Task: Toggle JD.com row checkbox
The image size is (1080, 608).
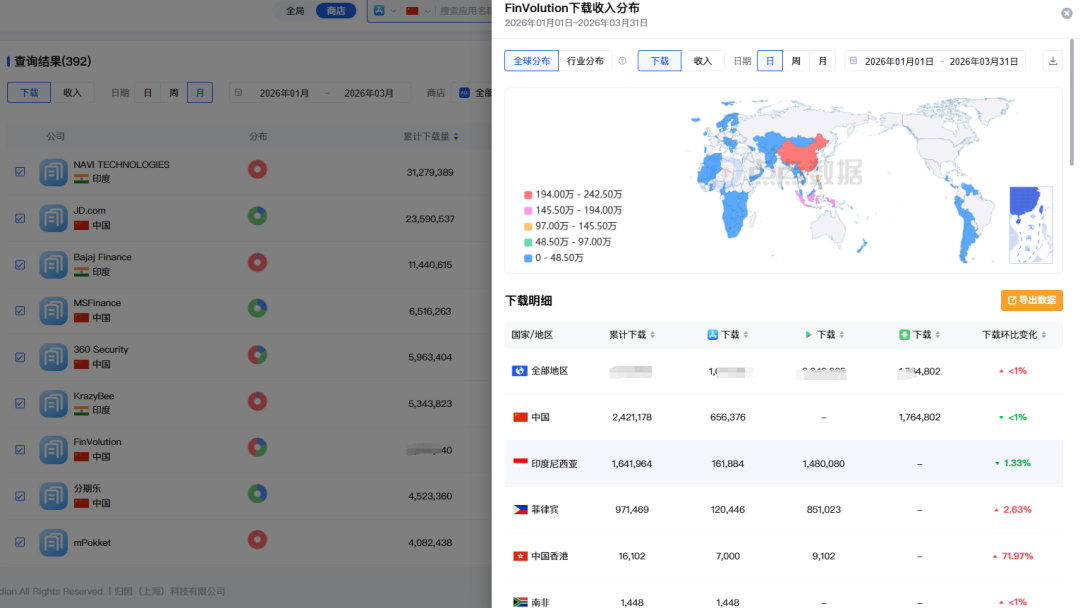Action: [20, 218]
